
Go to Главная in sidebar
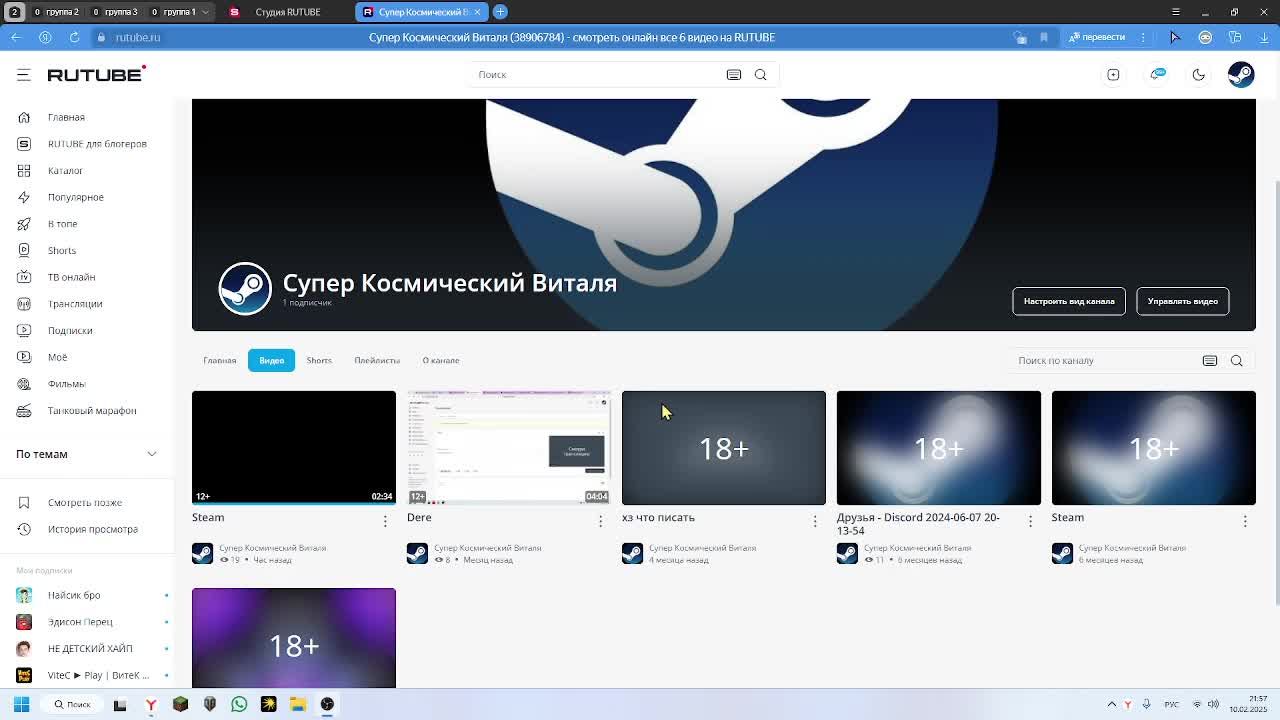point(66,117)
